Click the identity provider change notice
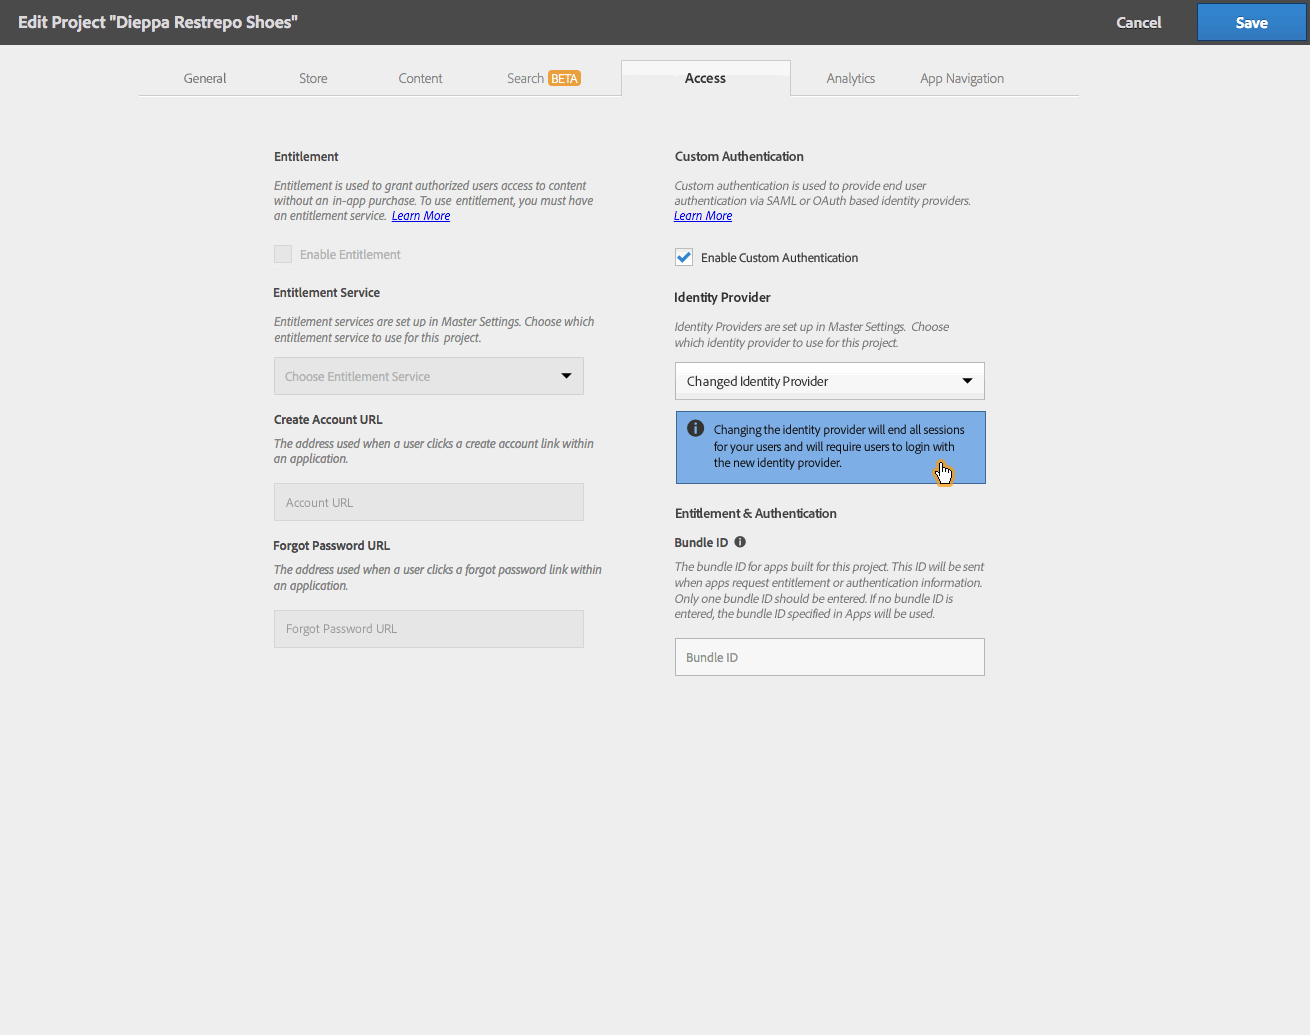This screenshot has height=1035, width=1310. [831, 447]
